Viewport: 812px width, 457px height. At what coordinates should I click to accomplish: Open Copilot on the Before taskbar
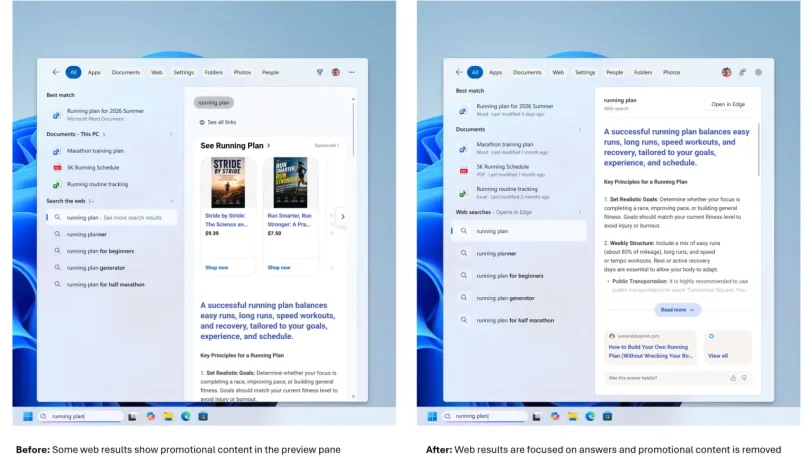click(150, 416)
